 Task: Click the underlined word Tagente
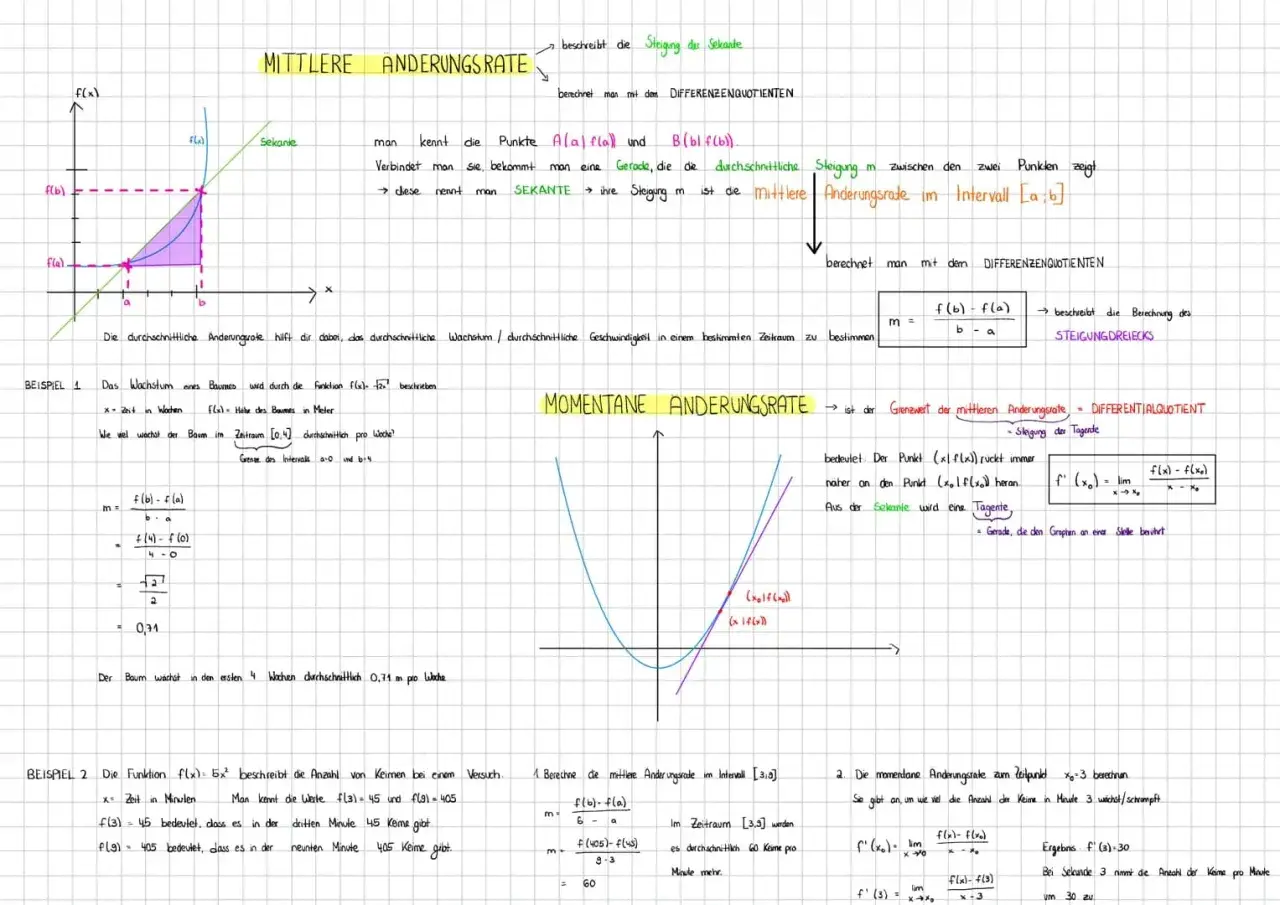pos(992,507)
